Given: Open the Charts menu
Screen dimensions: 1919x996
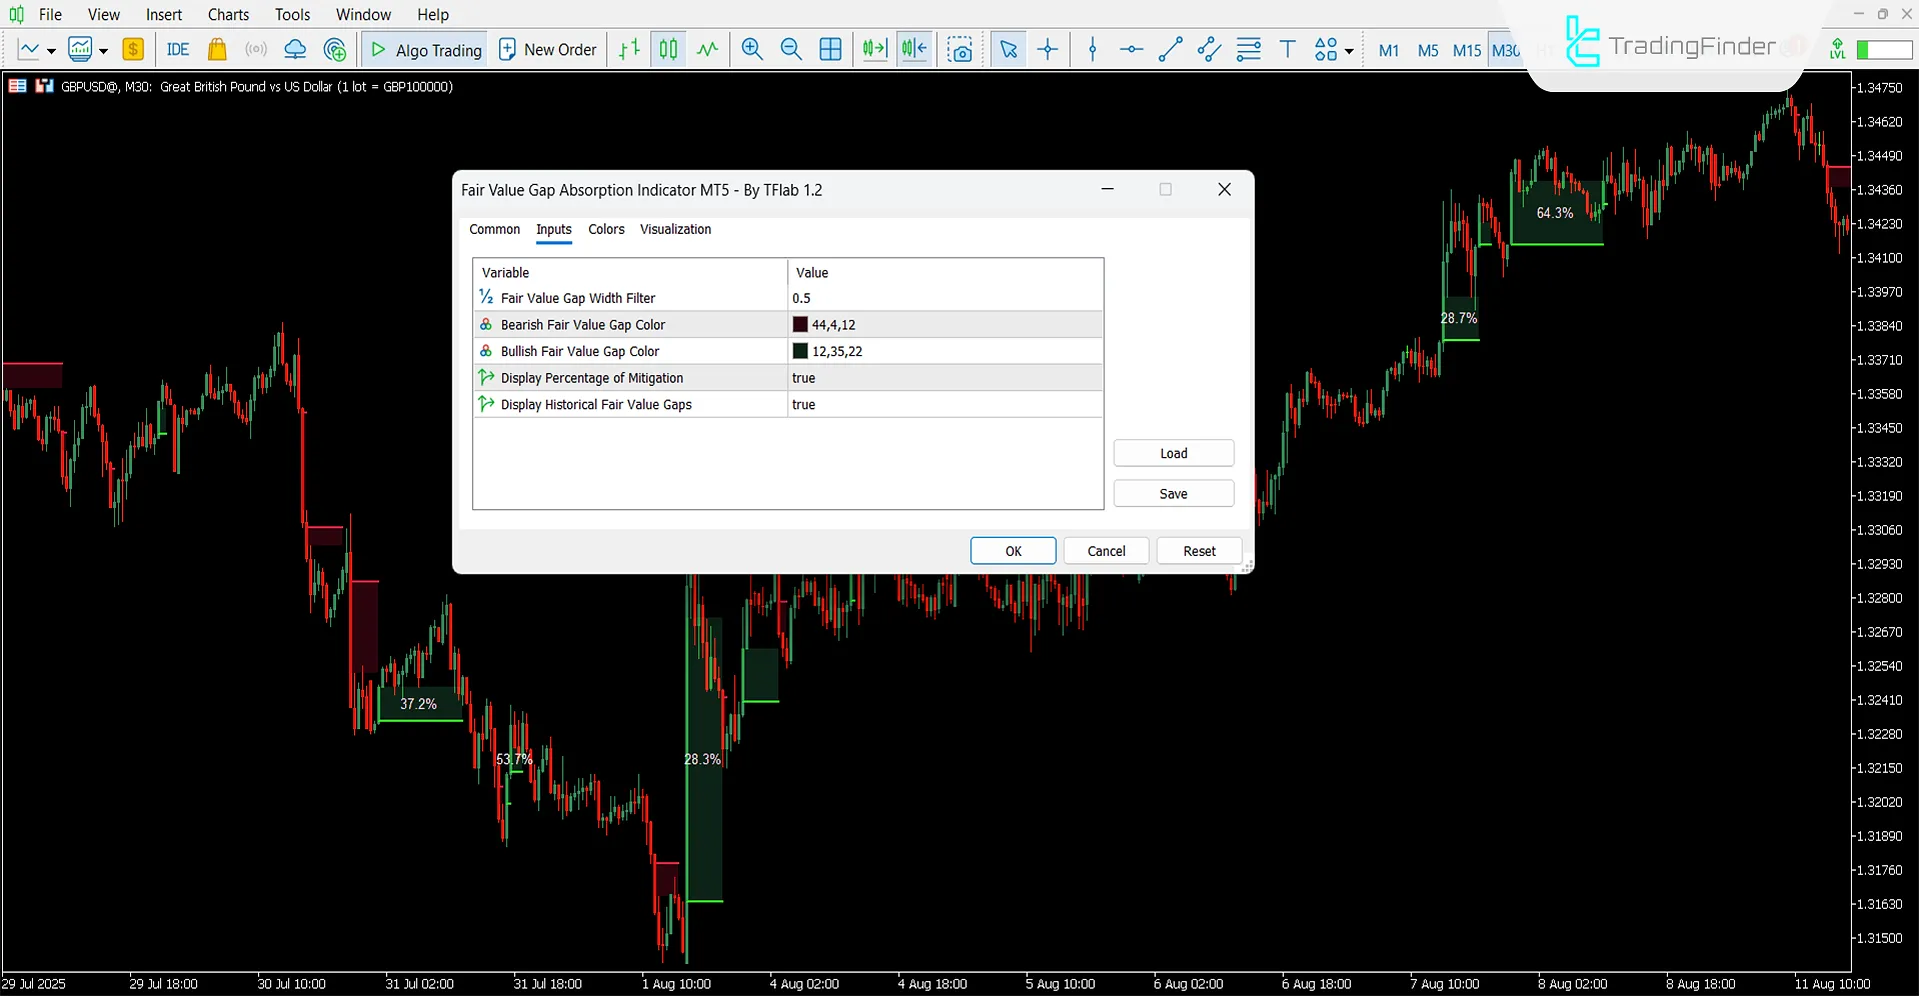Looking at the screenshot, I should click(x=227, y=14).
